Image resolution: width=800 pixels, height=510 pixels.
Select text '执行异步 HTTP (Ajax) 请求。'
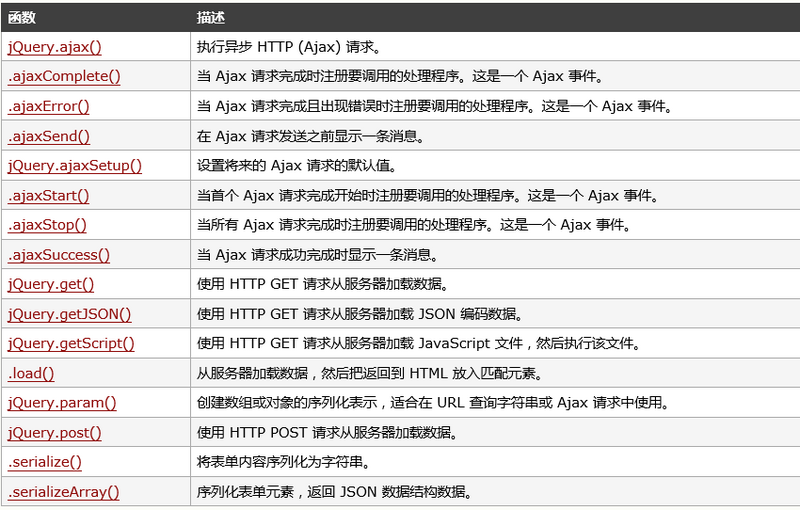point(289,47)
